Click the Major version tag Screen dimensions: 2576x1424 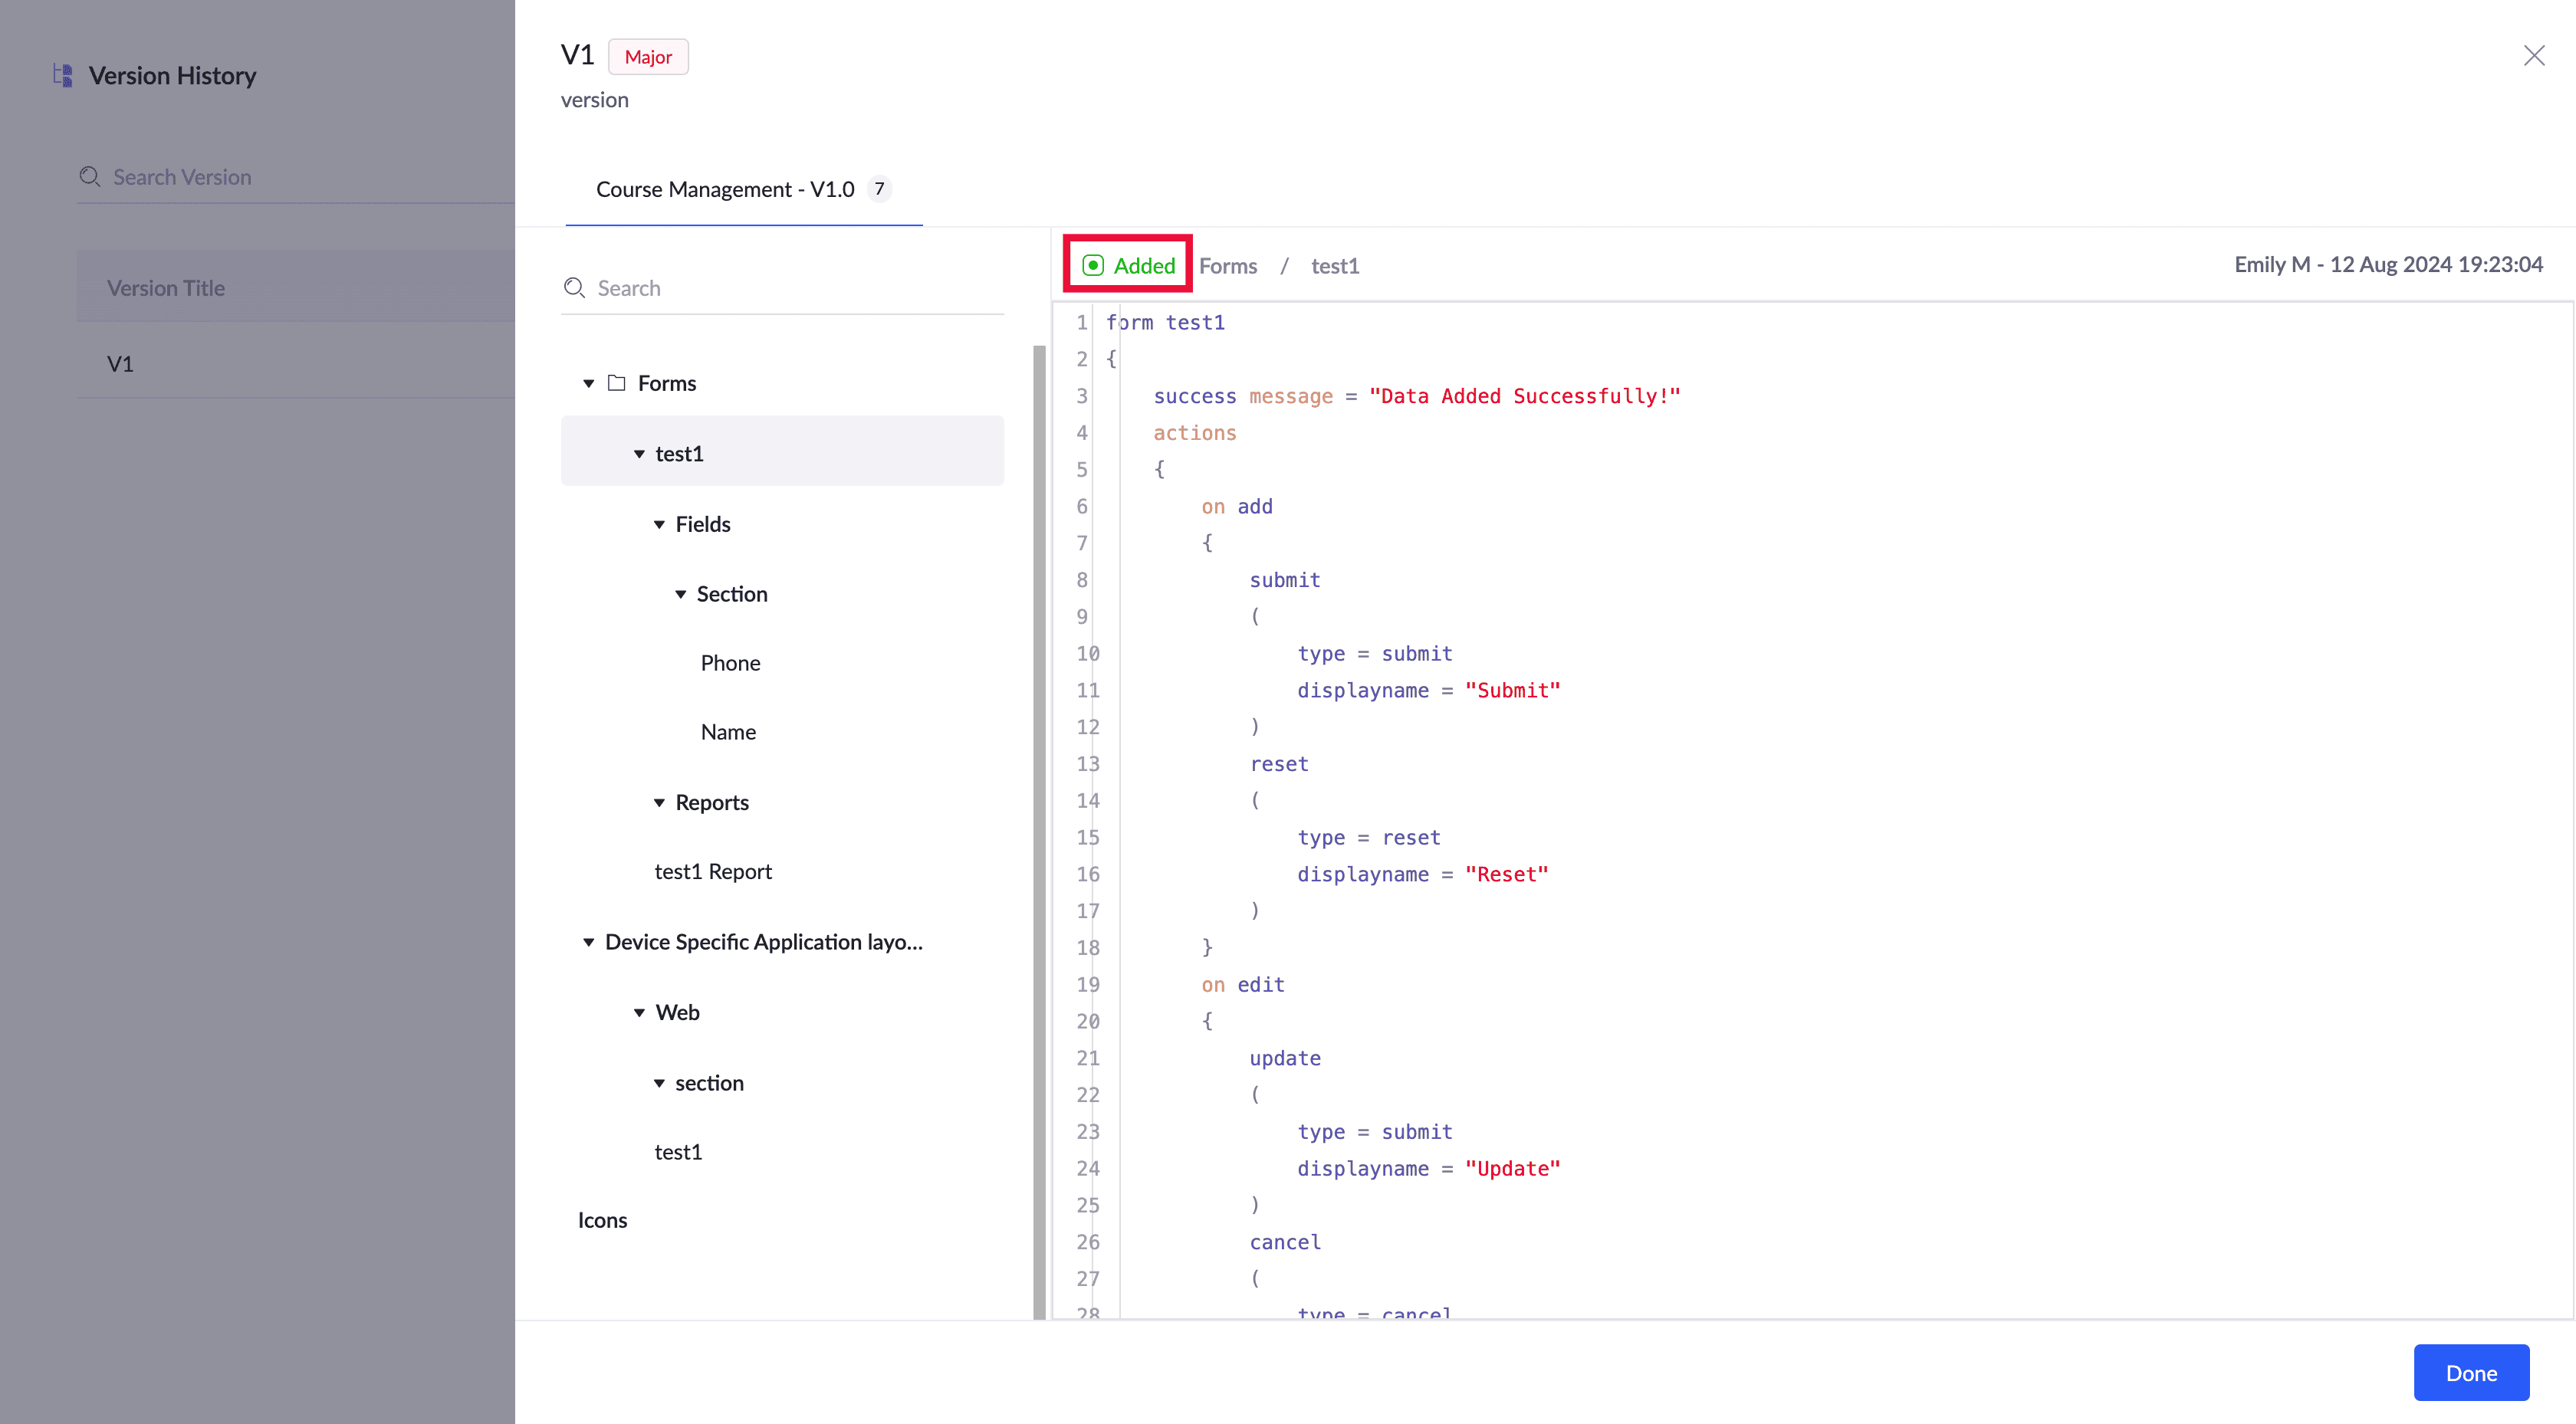pyautogui.click(x=648, y=57)
